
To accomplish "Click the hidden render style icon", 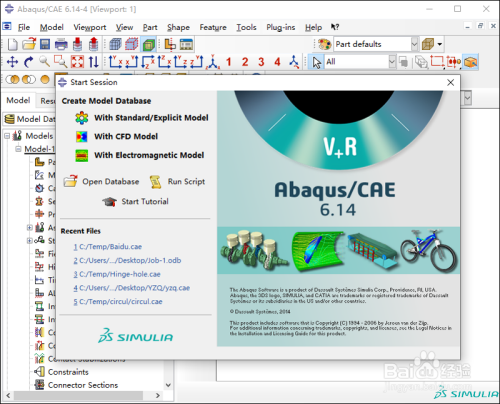I will 132,44.
